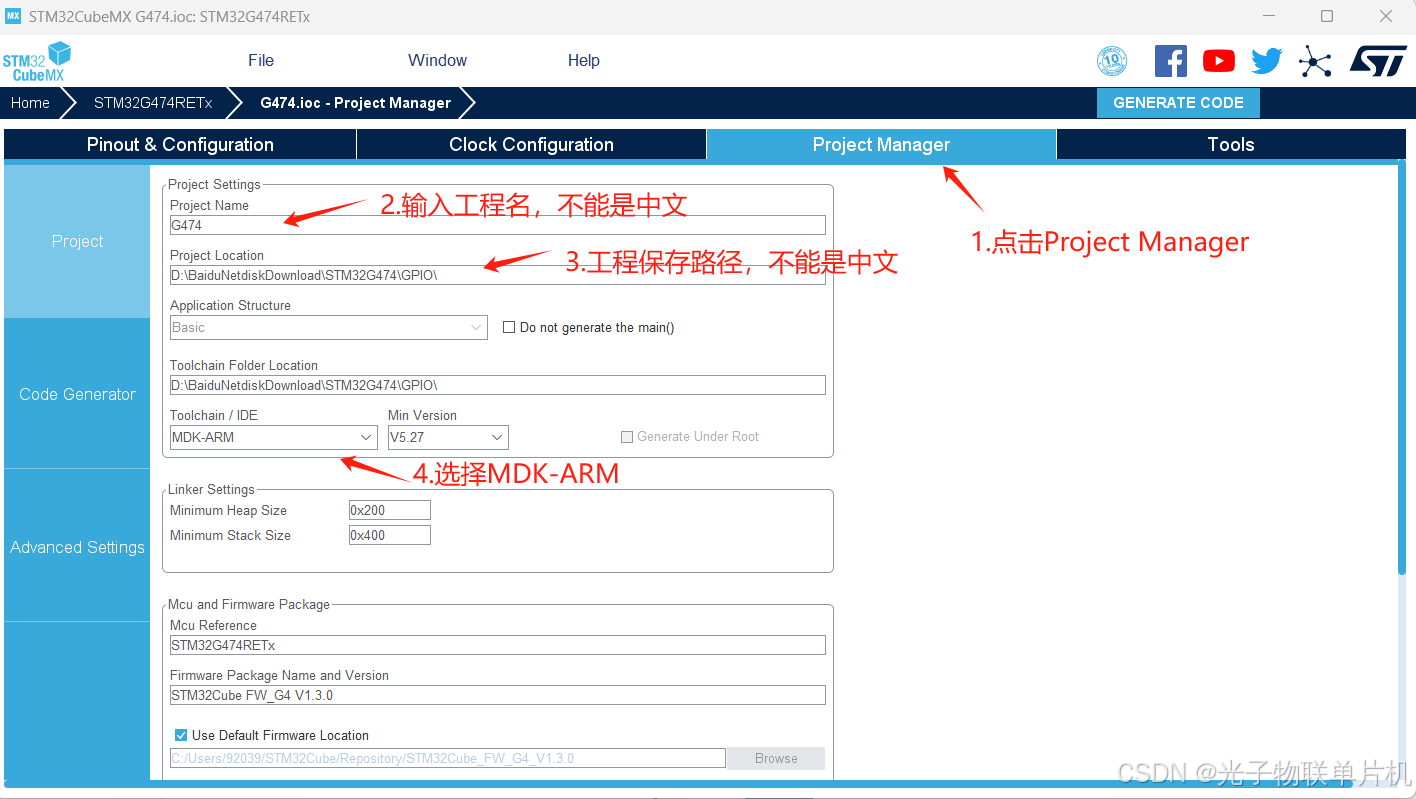The height and width of the screenshot is (799, 1416).
Task: Click G474.ioc - Project Manager breadcrumb
Action: 355,102
